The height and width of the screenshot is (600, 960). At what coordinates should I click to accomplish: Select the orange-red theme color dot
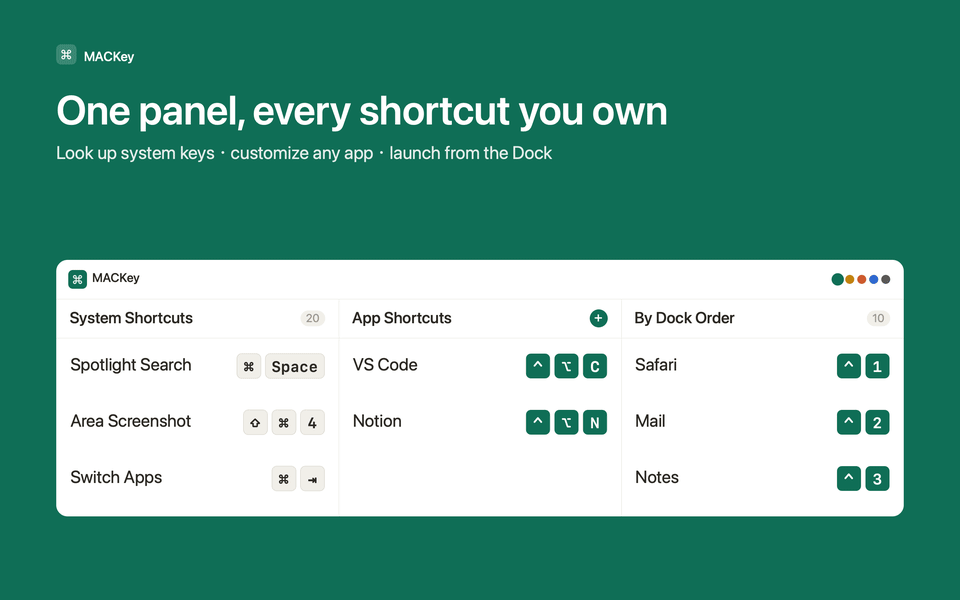[x=861, y=280]
